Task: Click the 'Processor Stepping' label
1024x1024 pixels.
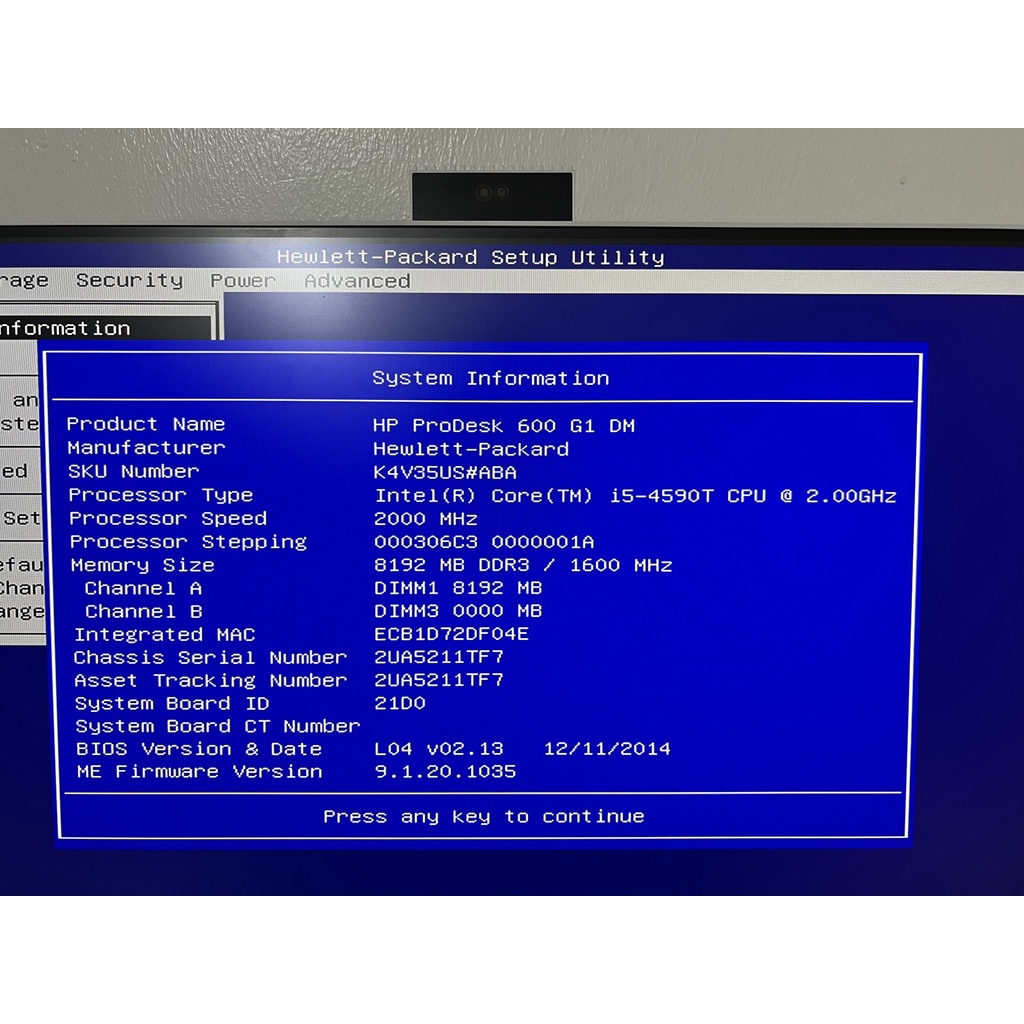Action: tap(188, 542)
